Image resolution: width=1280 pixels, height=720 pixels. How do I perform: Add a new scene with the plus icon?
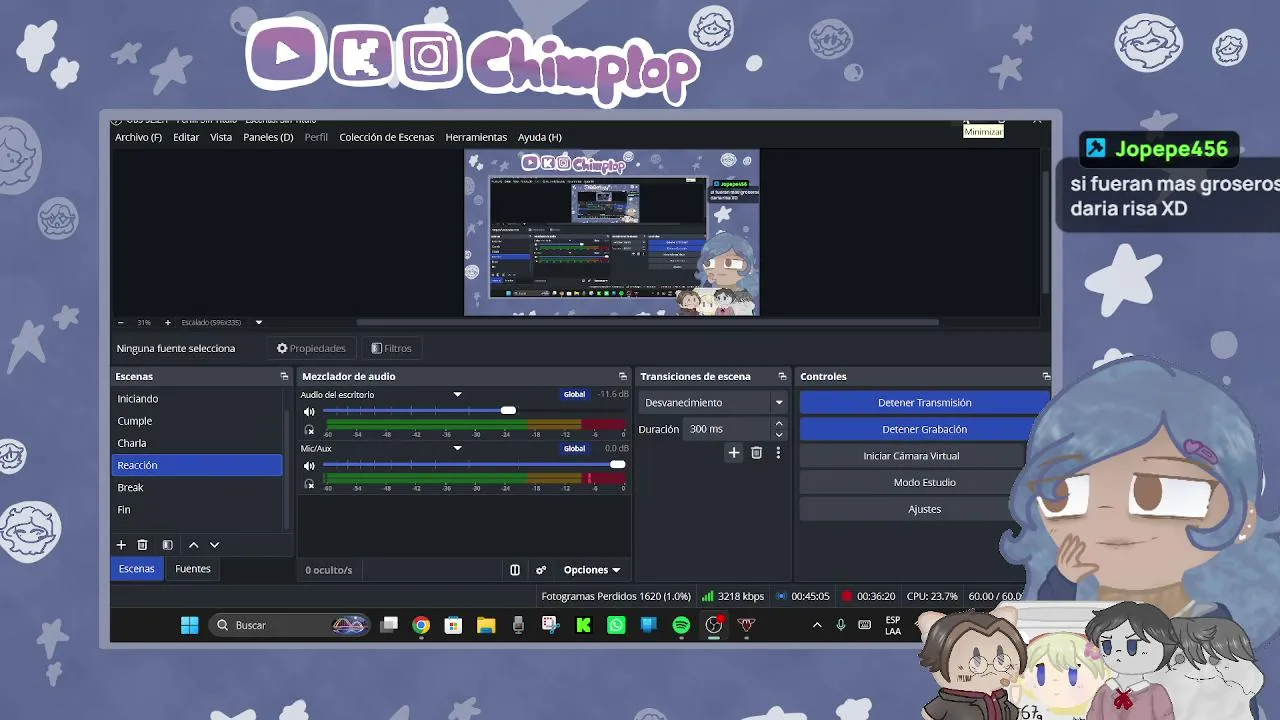[x=121, y=545]
